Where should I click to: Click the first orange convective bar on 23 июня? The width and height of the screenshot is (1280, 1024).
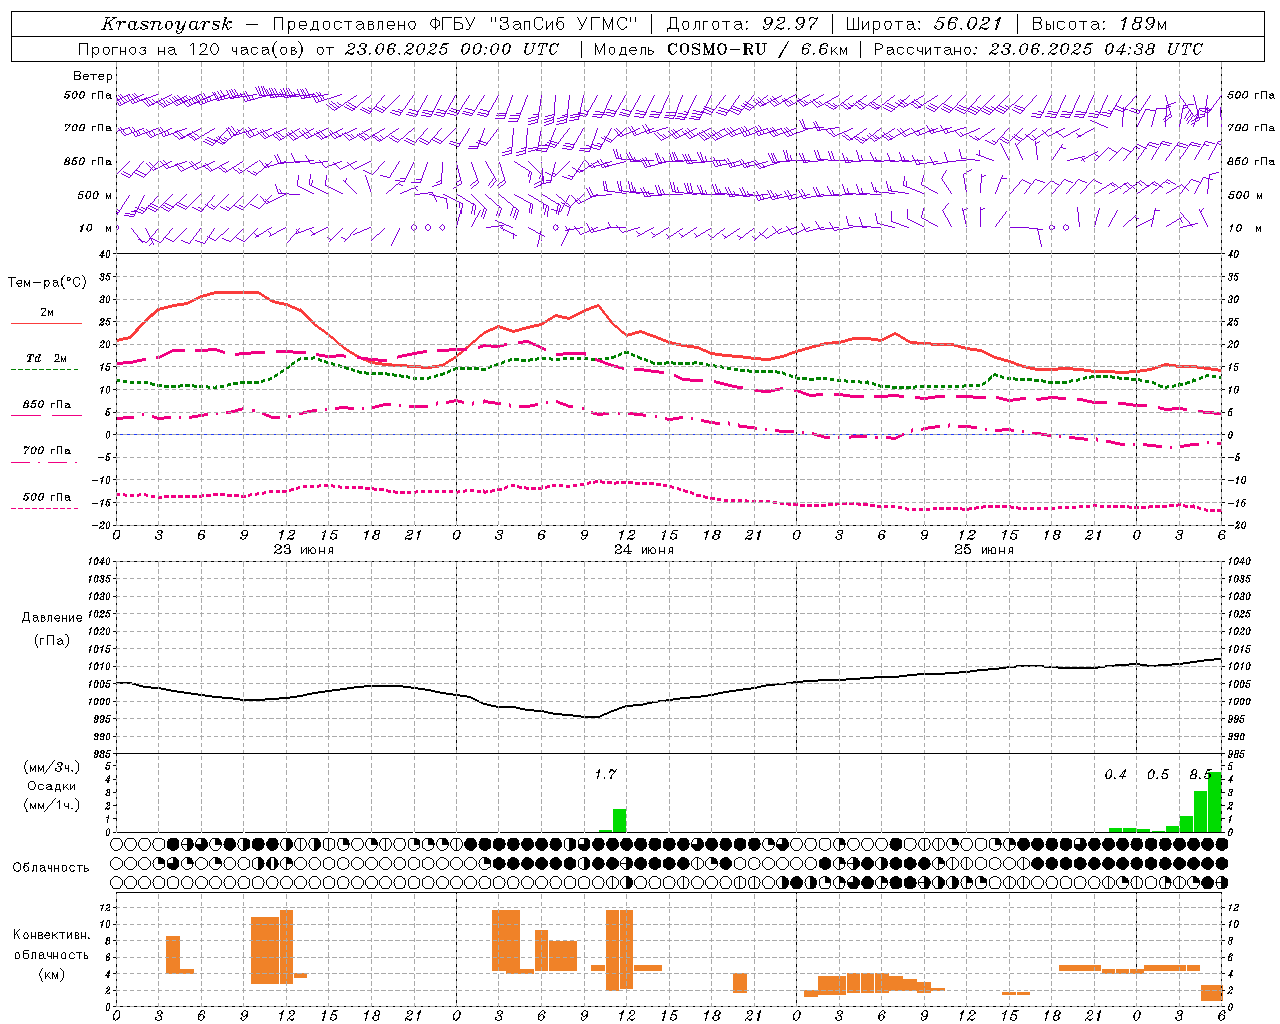coord(173,955)
